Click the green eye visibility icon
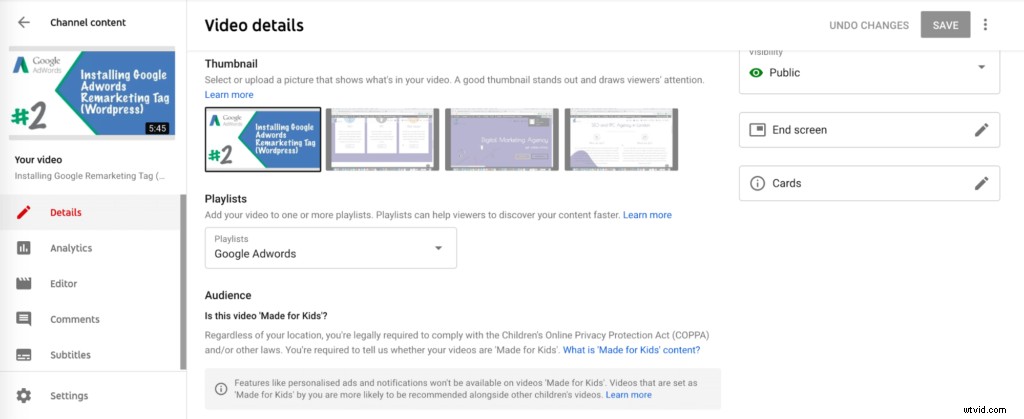This screenshot has height=419, width=1024. point(756,73)
